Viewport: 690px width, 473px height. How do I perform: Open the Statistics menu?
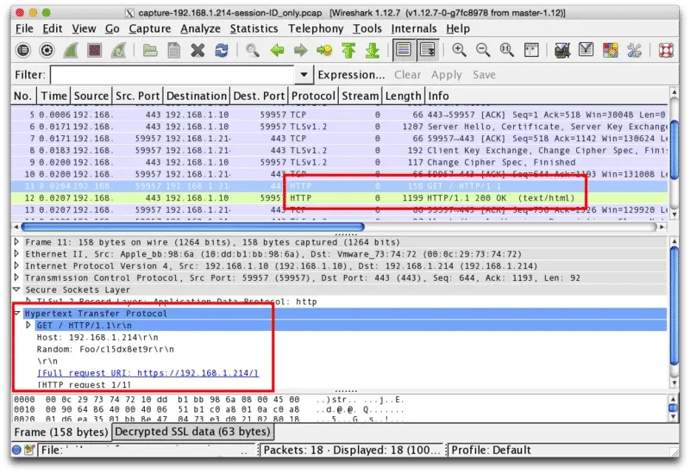tap(253, 29)
